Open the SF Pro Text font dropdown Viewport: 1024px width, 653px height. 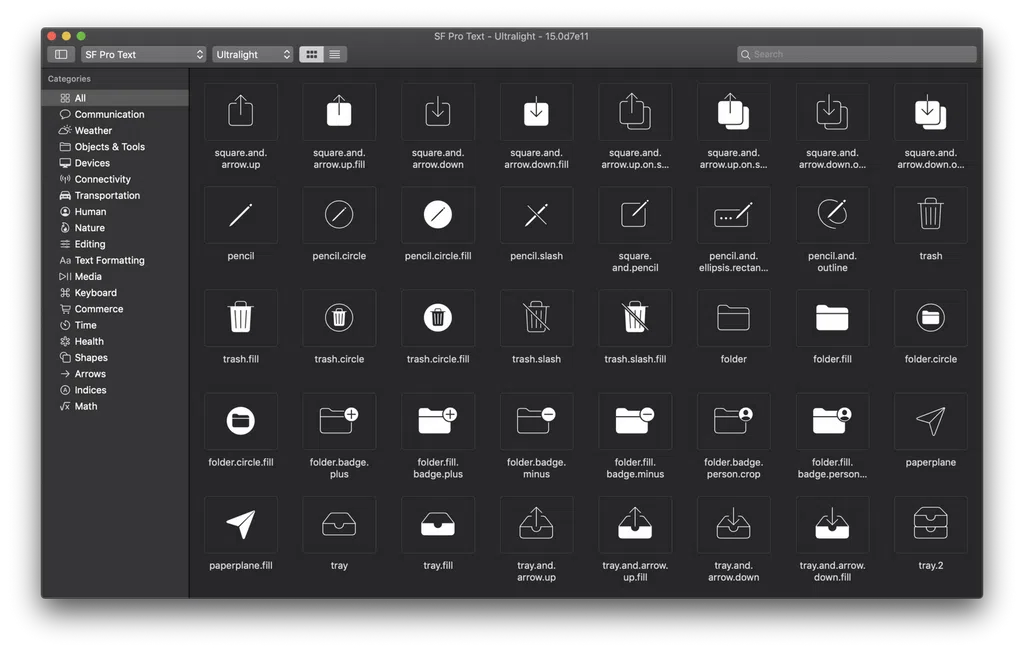click(144, 54)
